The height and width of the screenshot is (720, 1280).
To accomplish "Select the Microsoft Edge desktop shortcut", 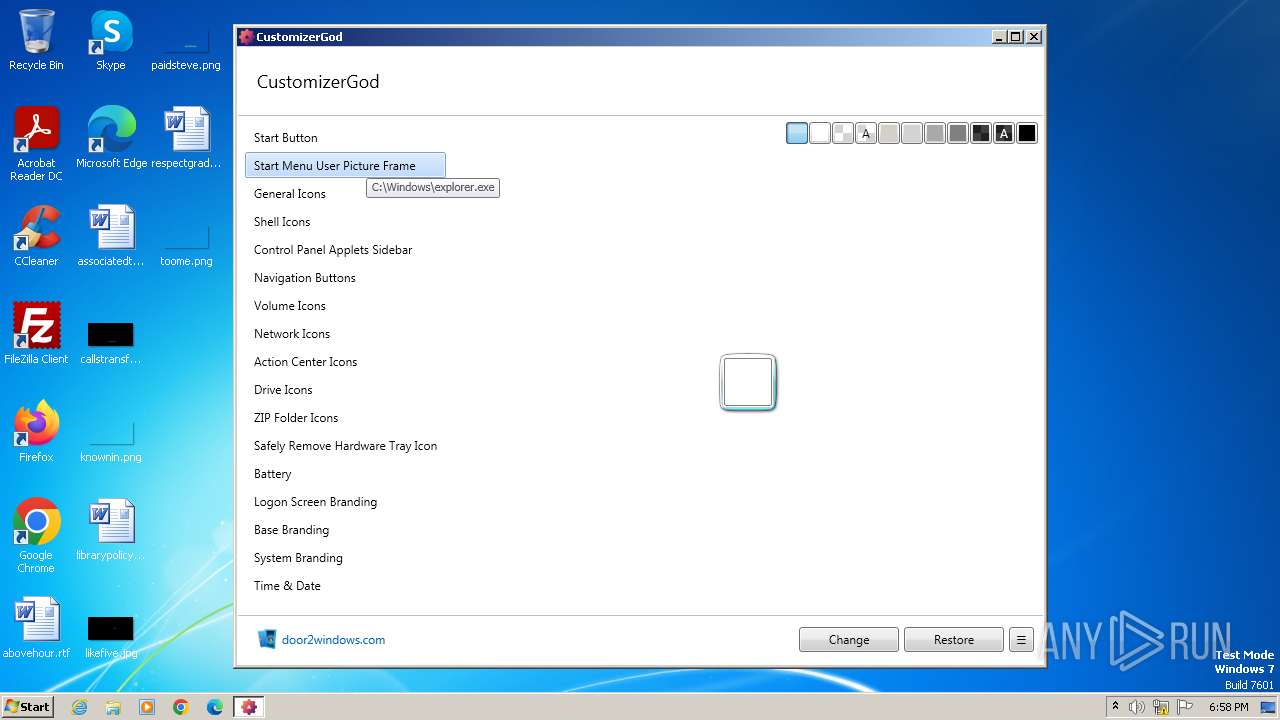I will 111,138.
